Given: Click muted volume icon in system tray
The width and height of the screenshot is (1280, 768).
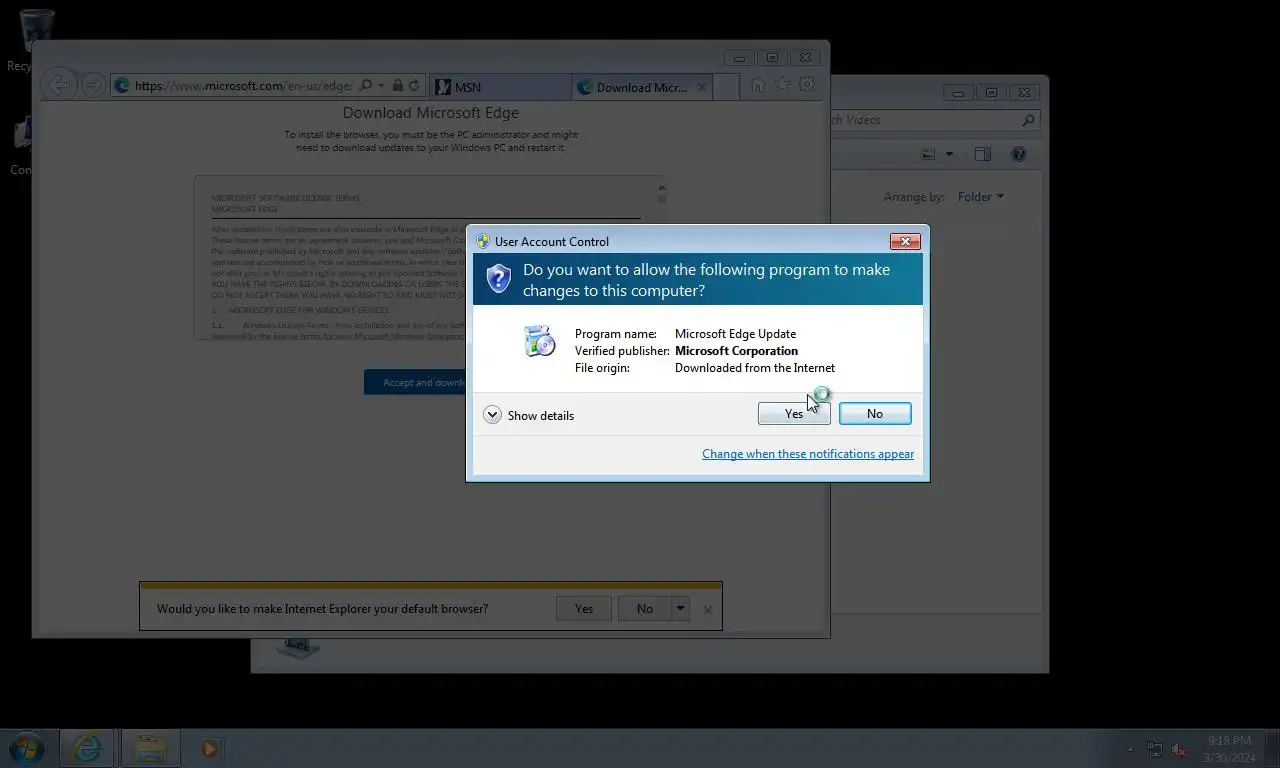Looking at the screenshot, I should (1180, 749).
